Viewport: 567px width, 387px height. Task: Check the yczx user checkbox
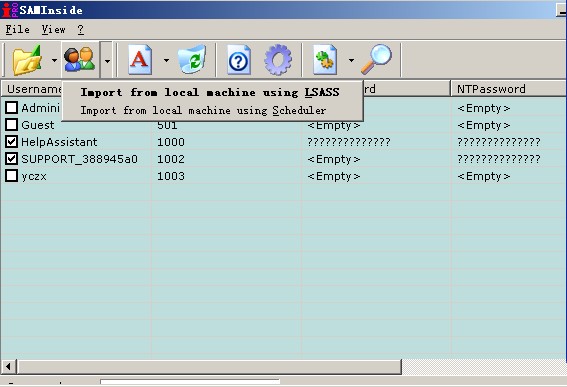[x=12, y=175]
